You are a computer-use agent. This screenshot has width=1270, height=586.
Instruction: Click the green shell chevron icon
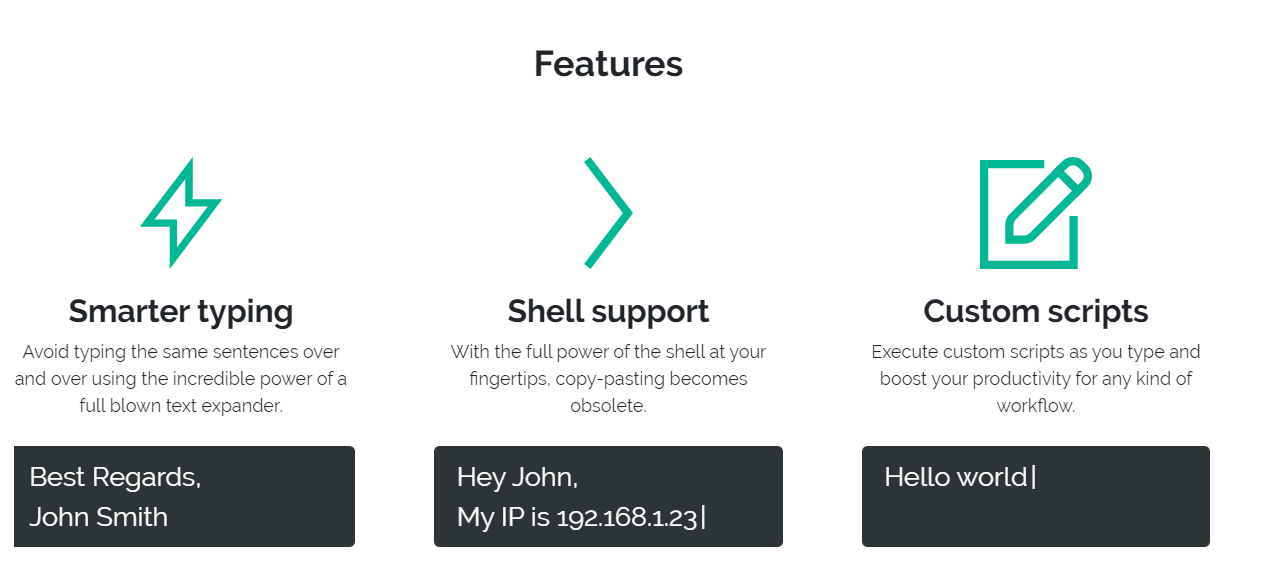[608, 212]
